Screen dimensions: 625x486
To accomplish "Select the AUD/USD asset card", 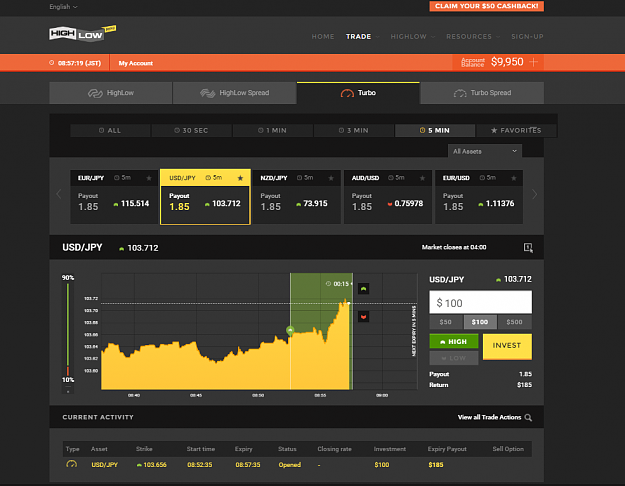I will [x=388, y=197].
